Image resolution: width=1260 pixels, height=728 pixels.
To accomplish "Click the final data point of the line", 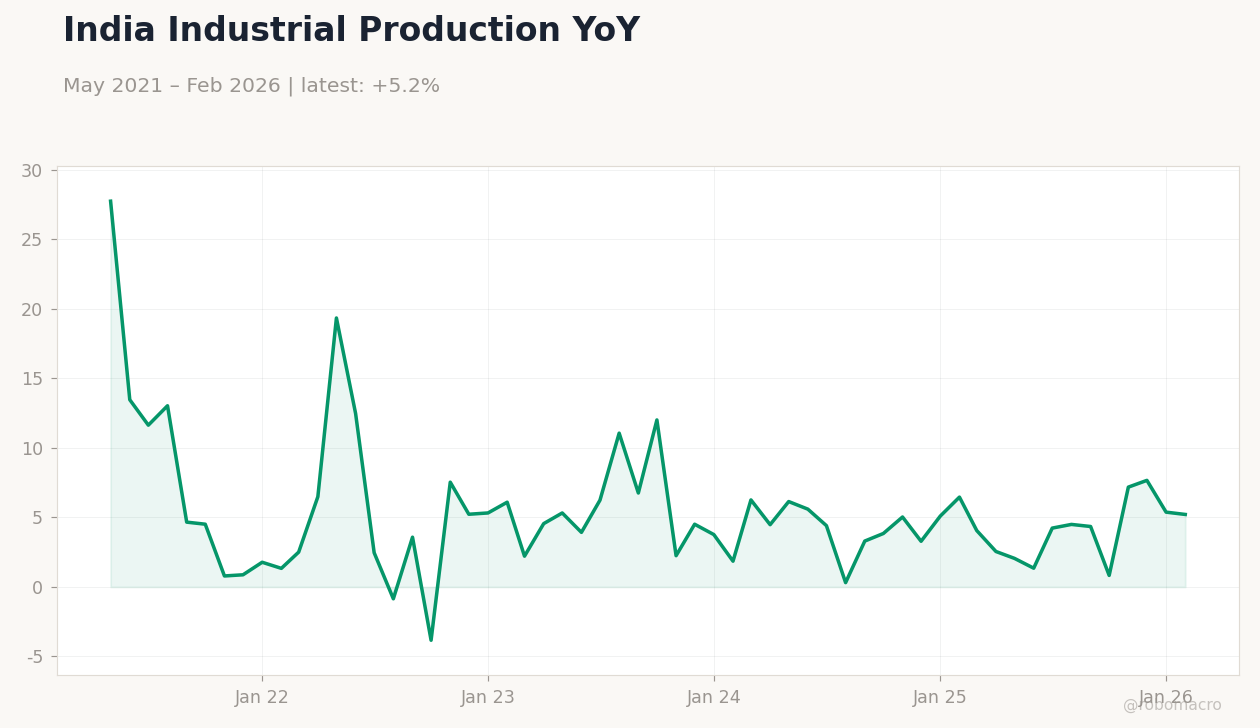I will pos(1185,515).
